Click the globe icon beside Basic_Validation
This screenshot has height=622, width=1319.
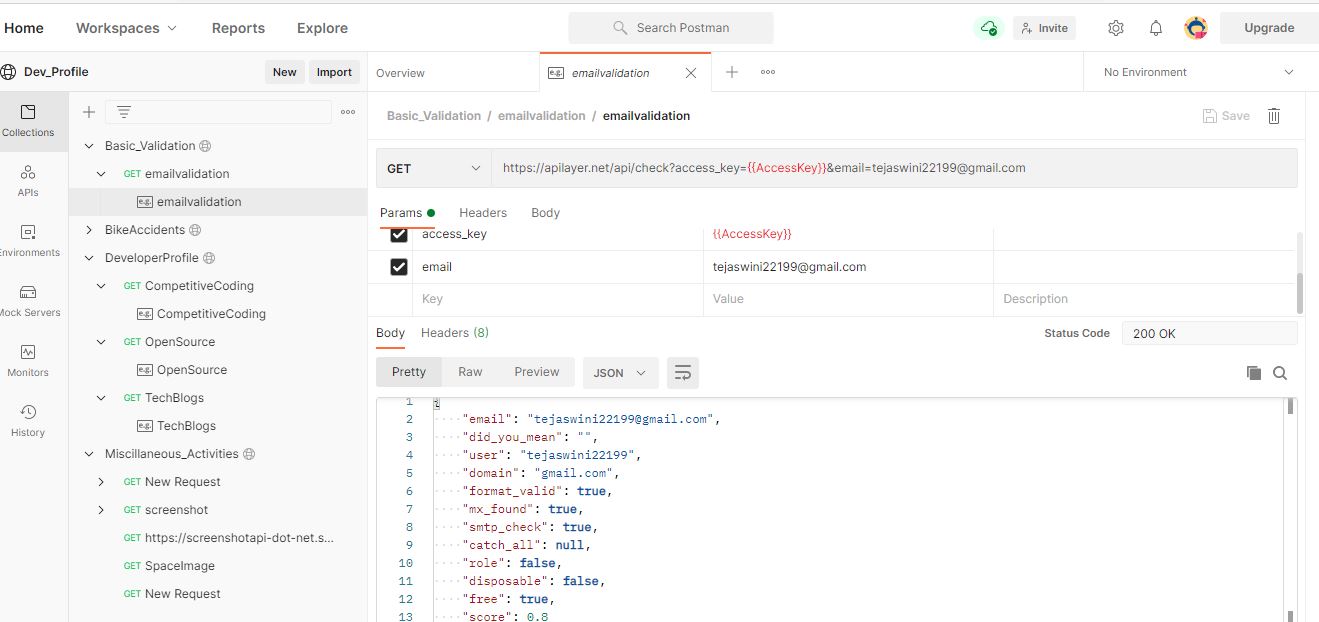click(x=205, y=146)
